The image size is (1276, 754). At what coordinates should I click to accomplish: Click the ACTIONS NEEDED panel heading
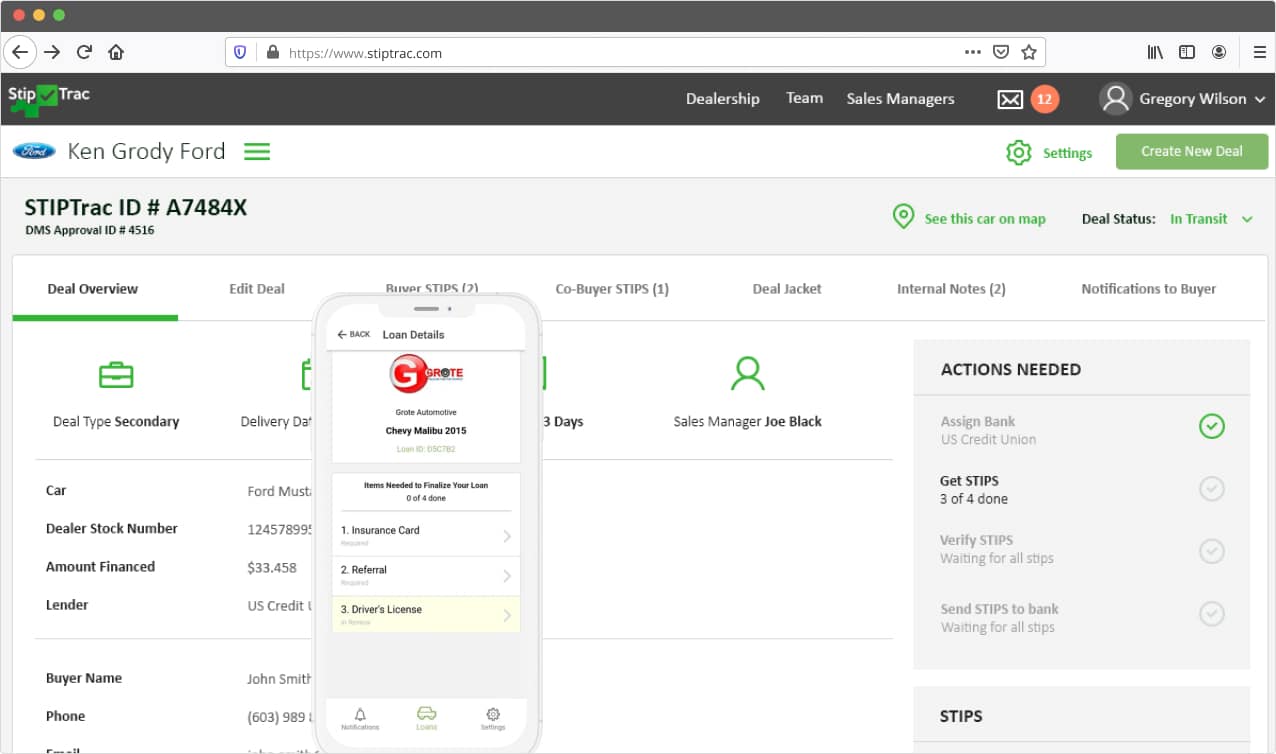[x=1011, y=369]
